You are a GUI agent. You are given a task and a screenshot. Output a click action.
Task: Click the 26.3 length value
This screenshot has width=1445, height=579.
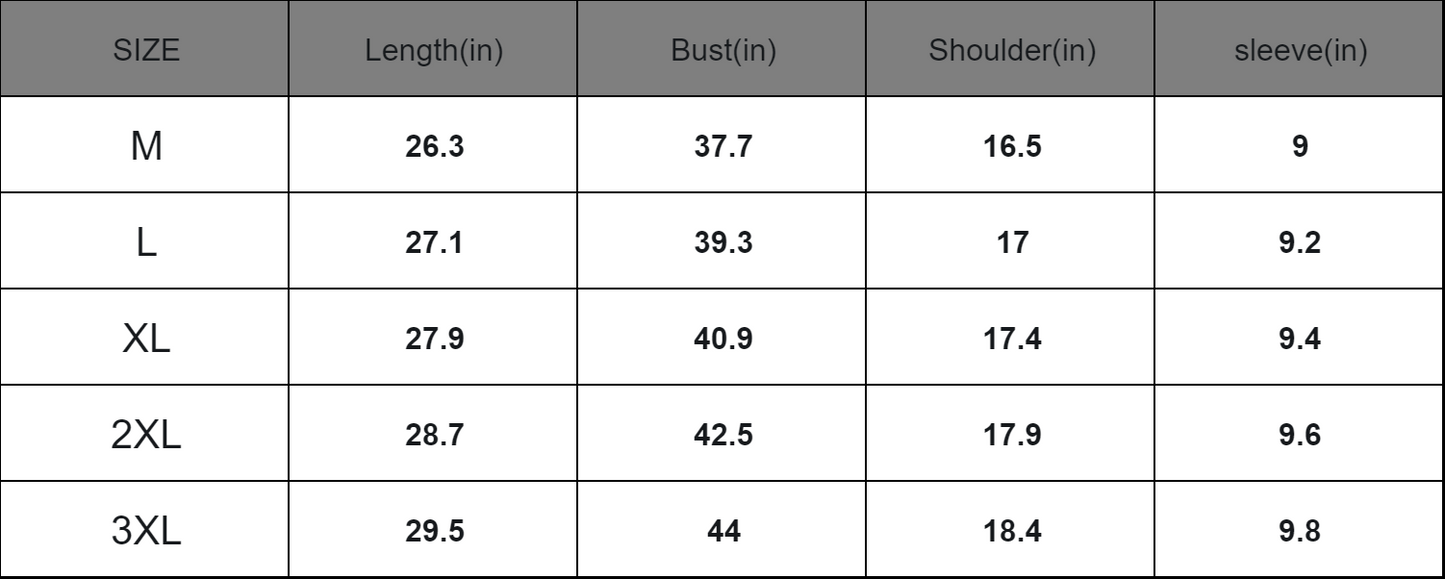click(434, 147)
